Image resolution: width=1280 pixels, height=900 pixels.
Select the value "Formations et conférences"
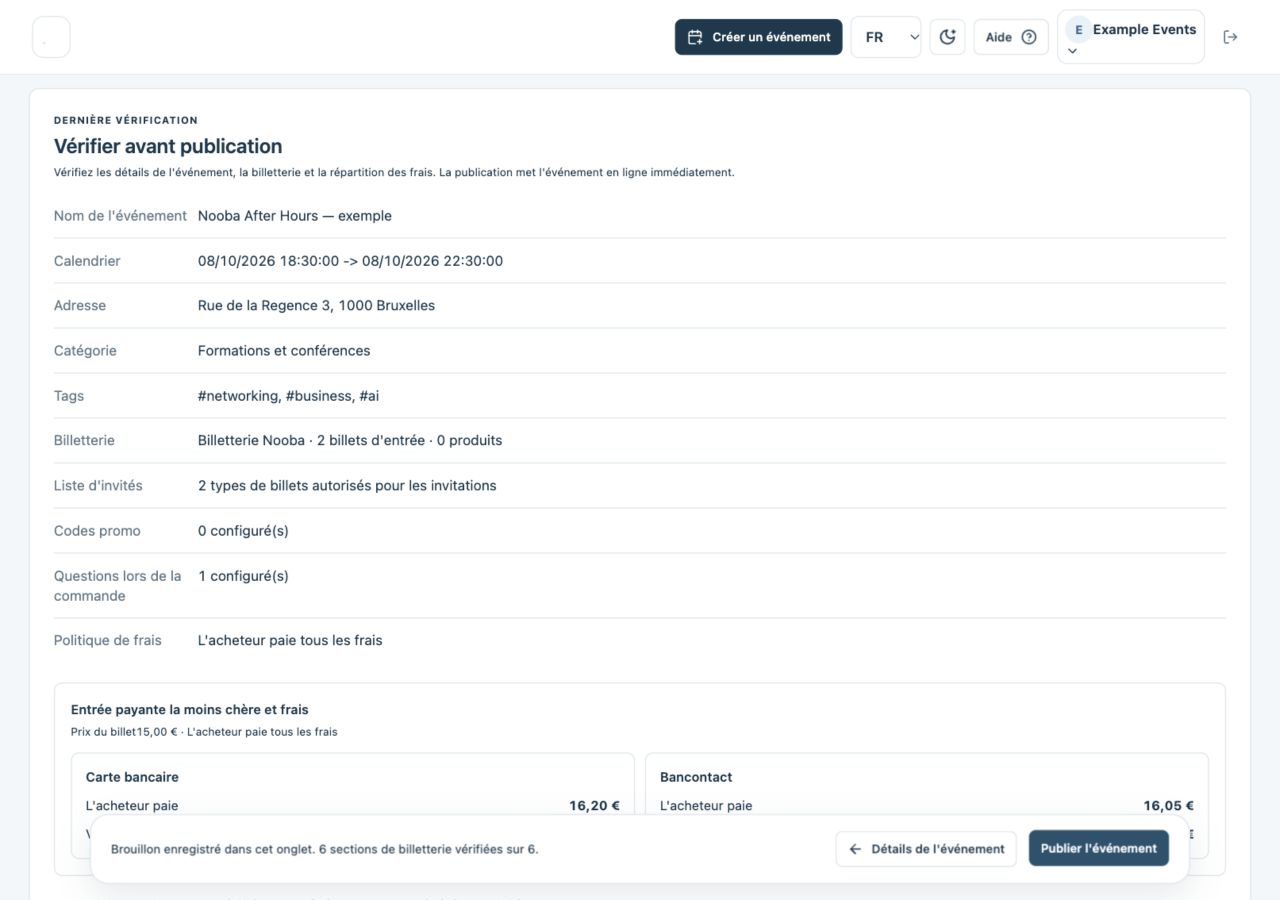click(284, 351)
